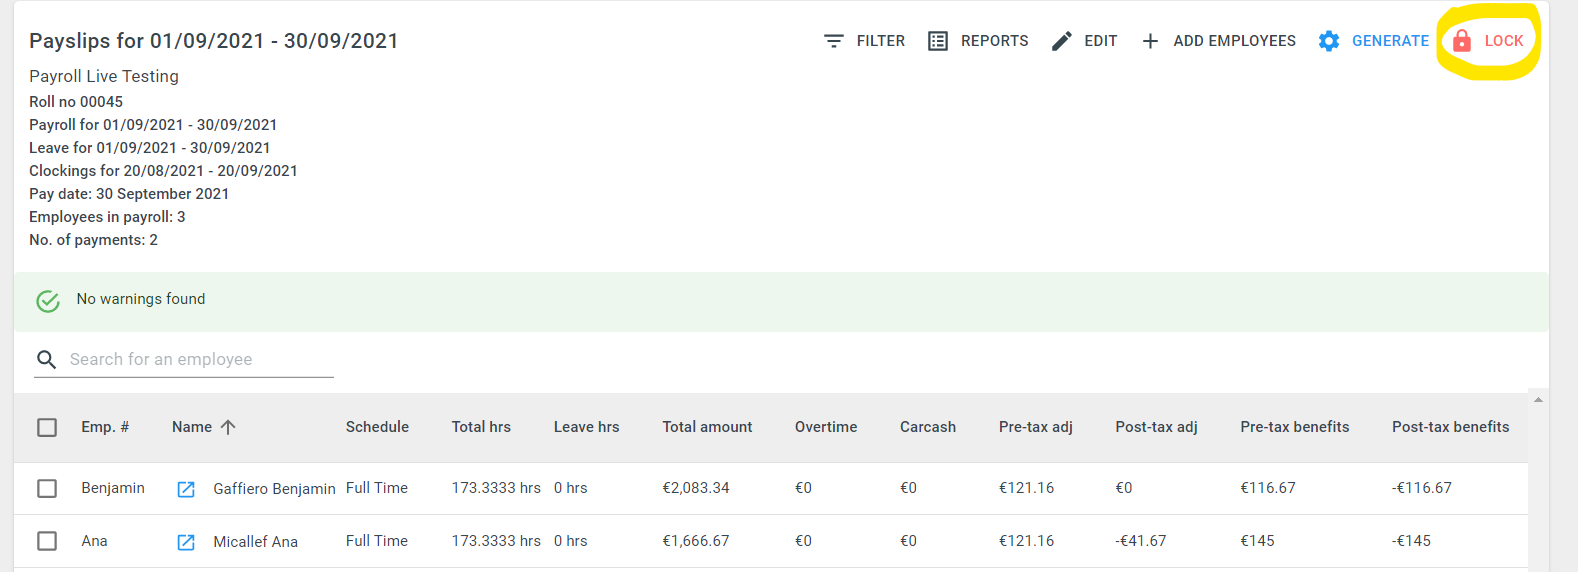Screen dimensions: 1578x572
Task: Open Gaffiero Benjamin's payslip external link icon
Action: point(186,489)
